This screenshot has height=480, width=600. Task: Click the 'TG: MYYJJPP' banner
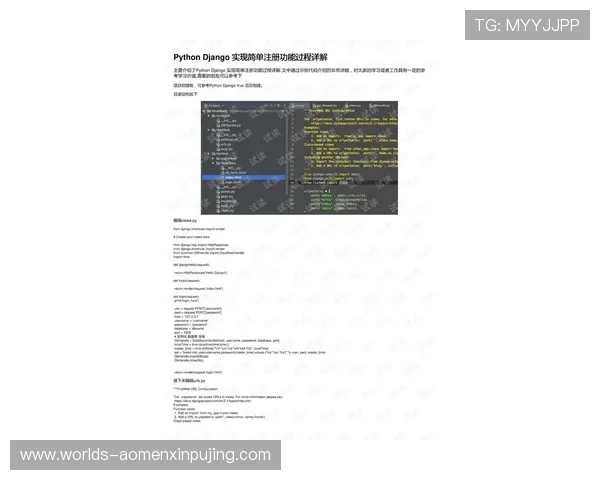[x=526, y=25]
